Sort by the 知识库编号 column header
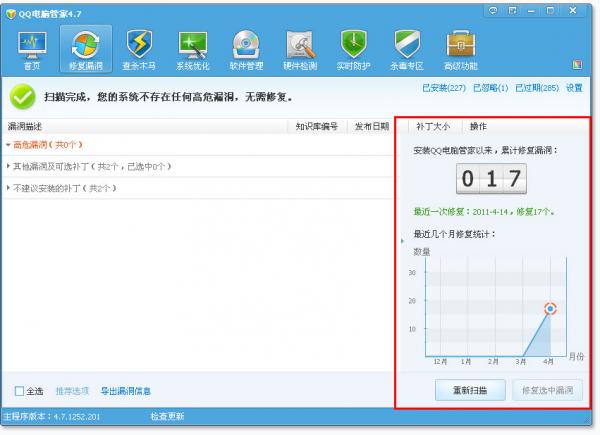 point(317,126)
